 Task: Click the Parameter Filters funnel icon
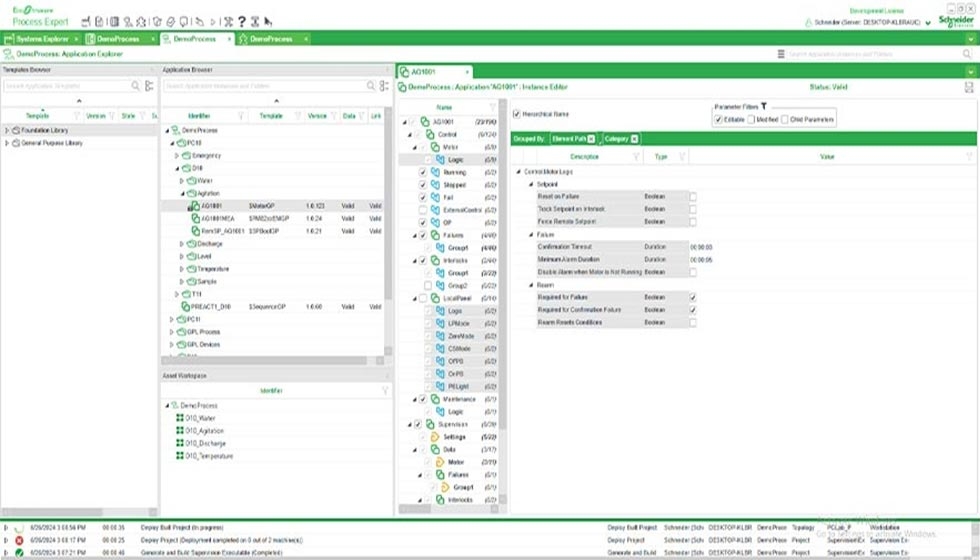coord(764,106)
